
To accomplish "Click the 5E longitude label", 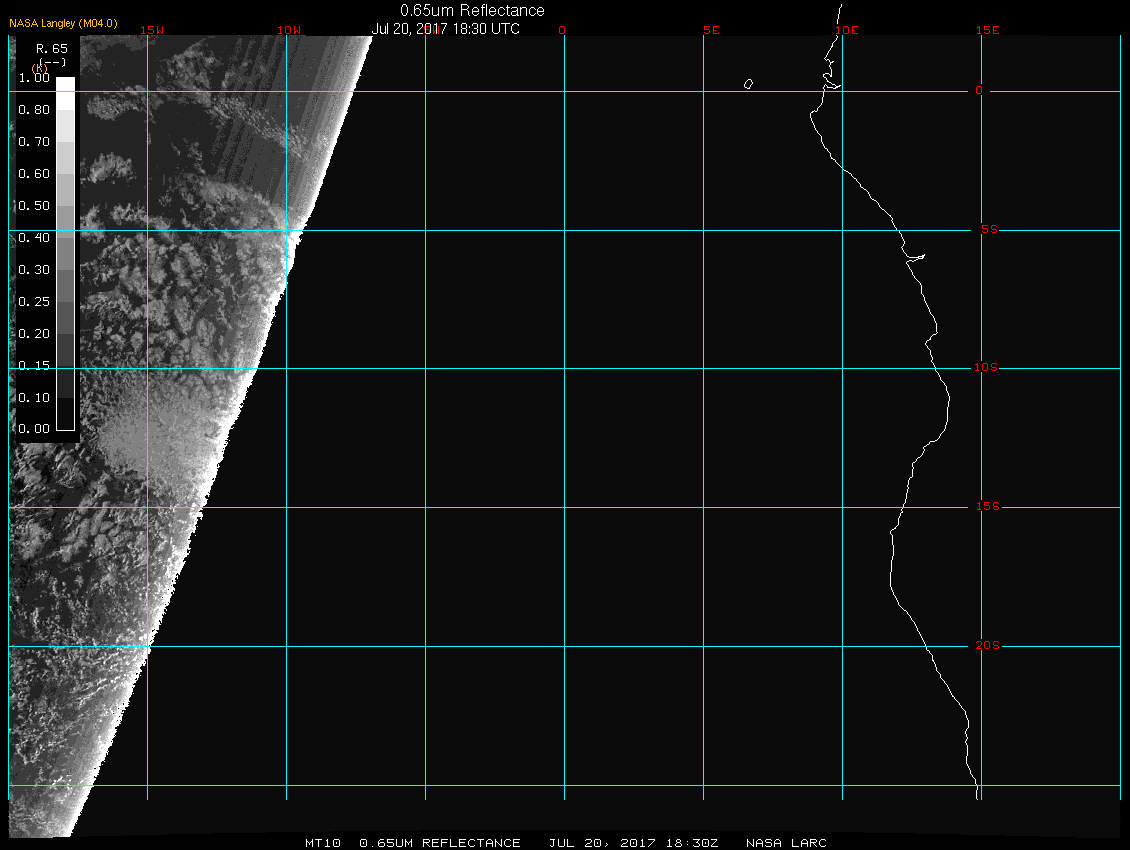I will tap(711, 30).
